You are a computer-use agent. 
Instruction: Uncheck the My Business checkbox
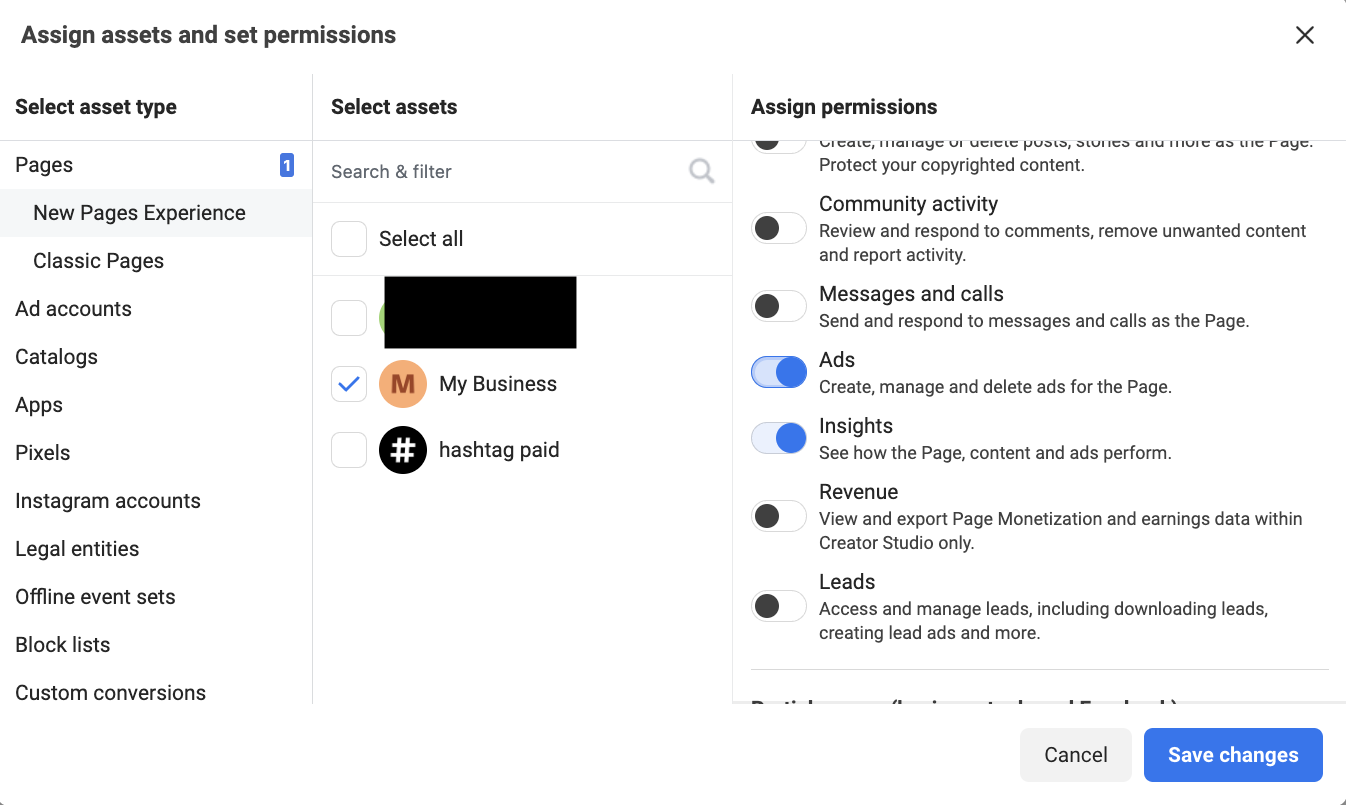coord(349,384)
